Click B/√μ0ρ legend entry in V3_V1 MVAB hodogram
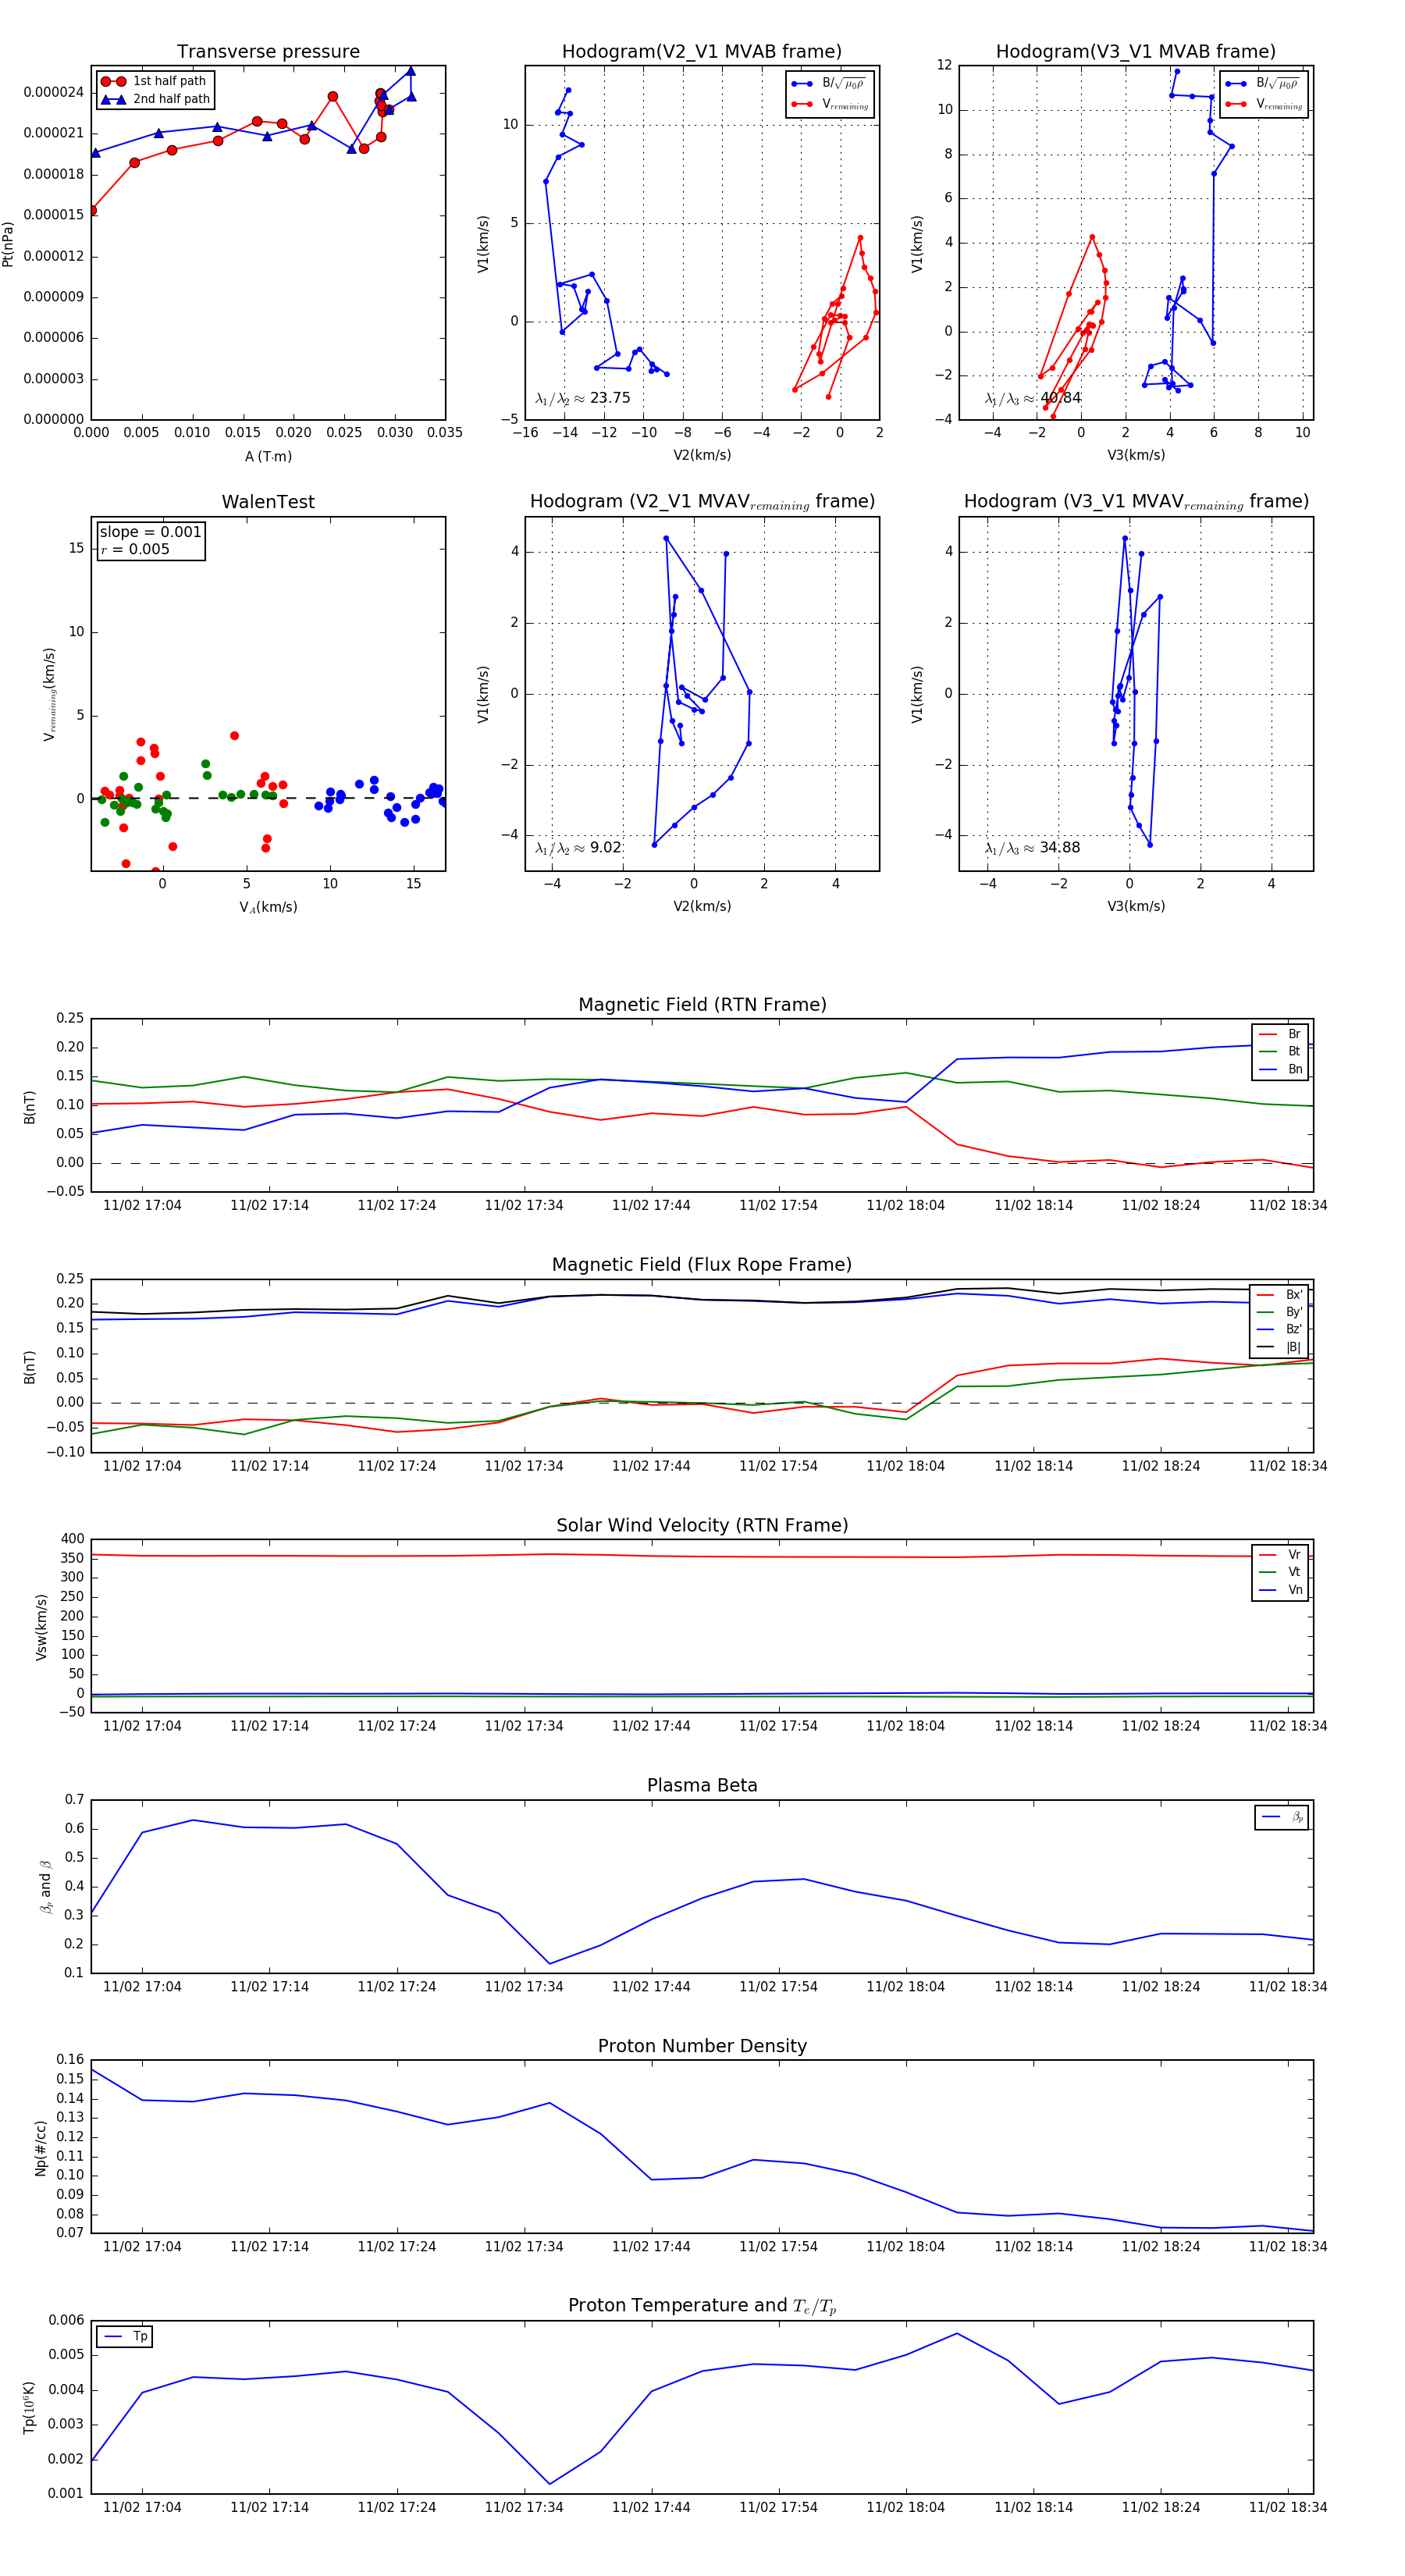Screen dimensions: 1405x2576 coord(1264,83)
